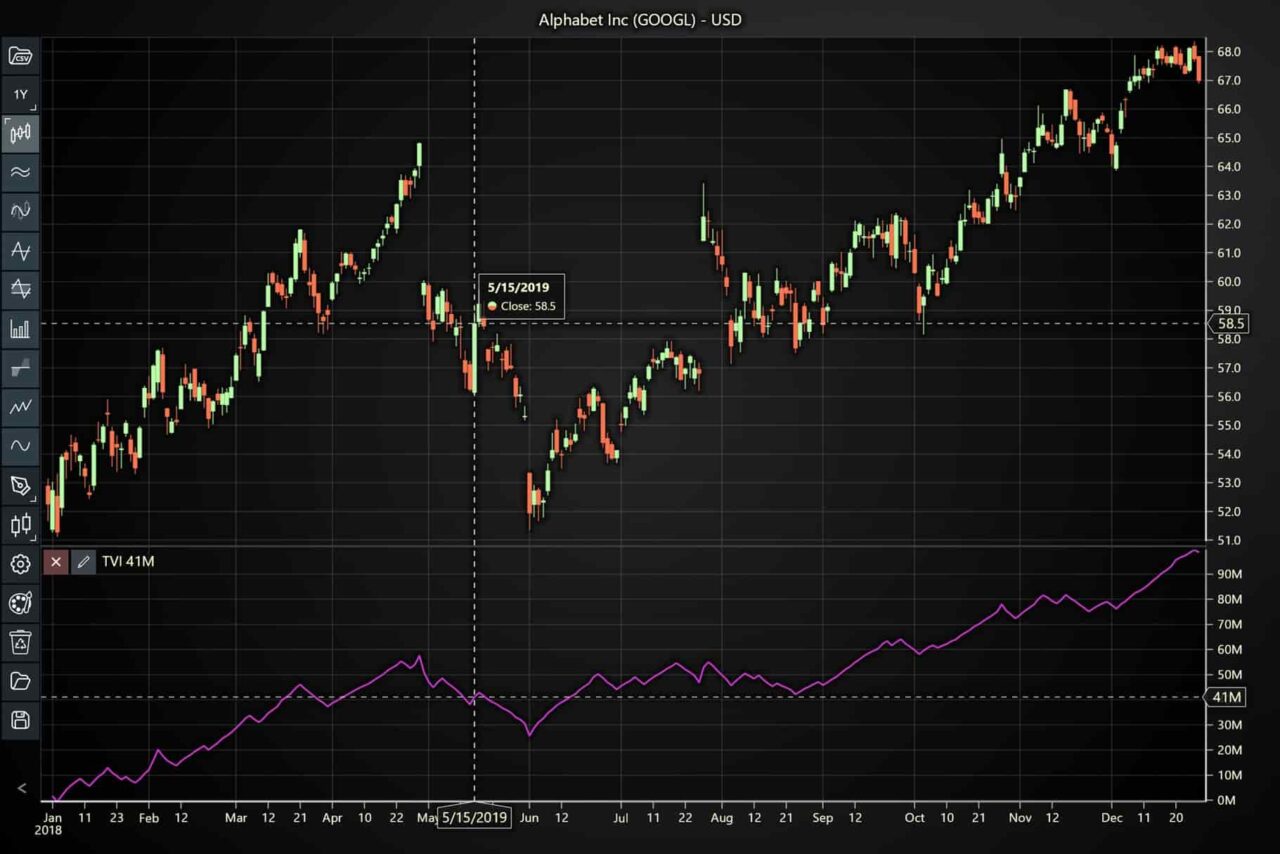The image size is (1280, 854).
Task: Click the Mar date axis label
Action: pyautogui.click(x=236, y=817)
